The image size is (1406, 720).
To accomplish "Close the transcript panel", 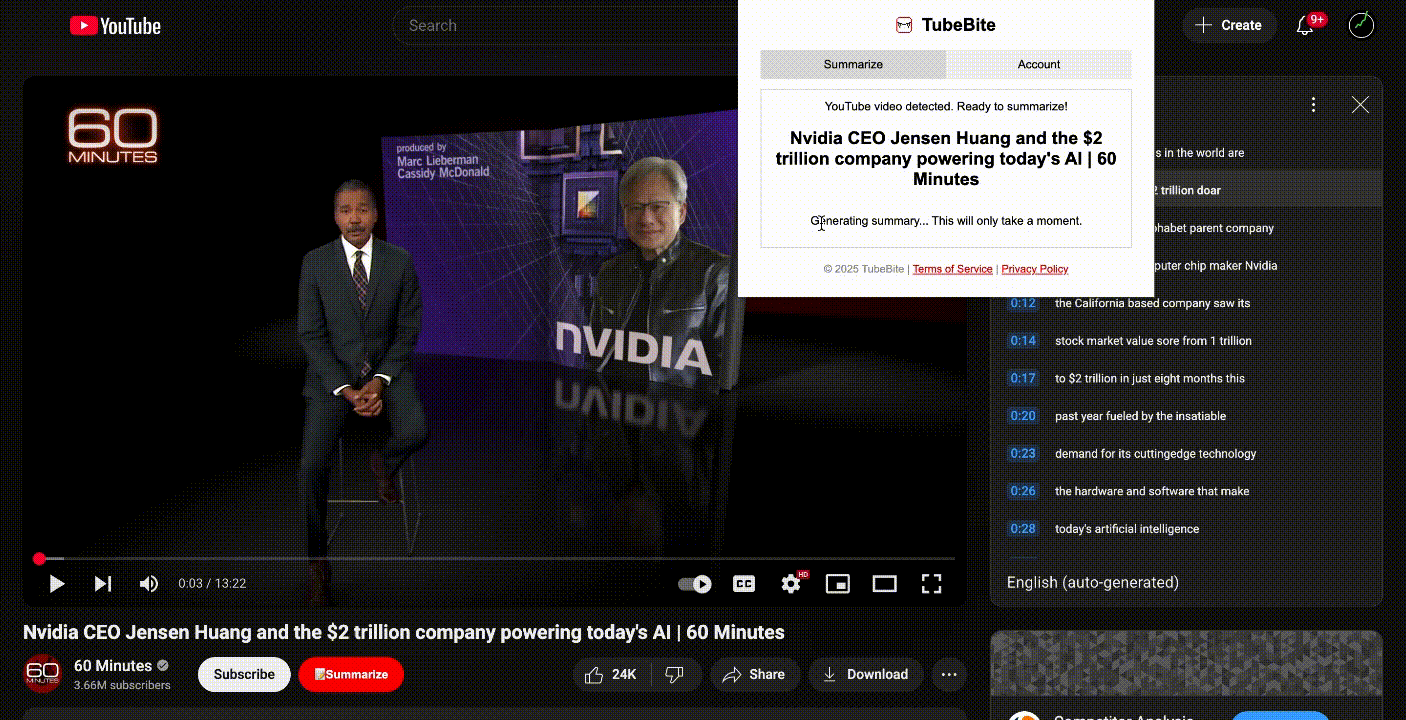I will [x=1360, y=105].
